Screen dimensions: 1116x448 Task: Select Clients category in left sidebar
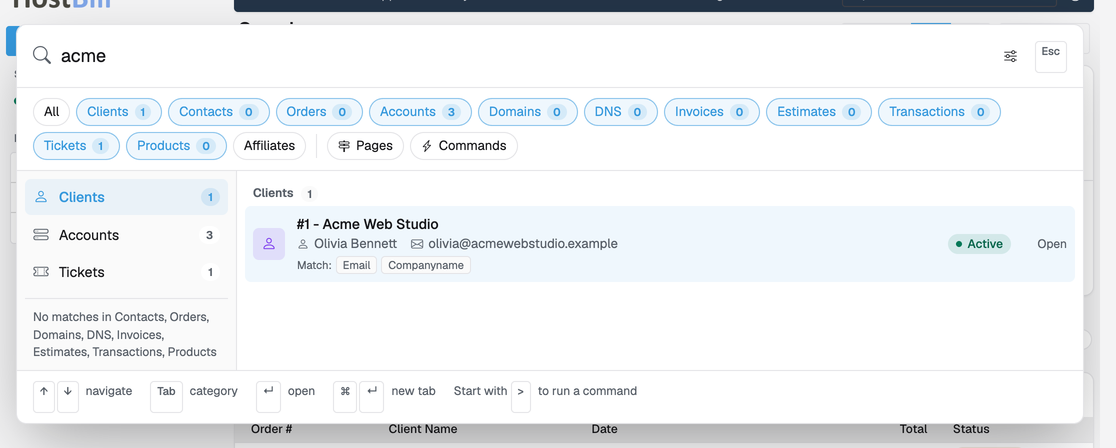click(127, 197)
